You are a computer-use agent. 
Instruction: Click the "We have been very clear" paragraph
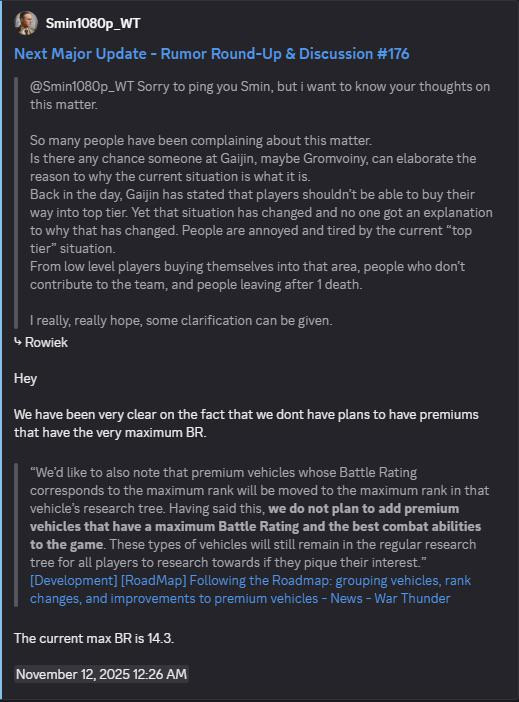coord(246,423)
